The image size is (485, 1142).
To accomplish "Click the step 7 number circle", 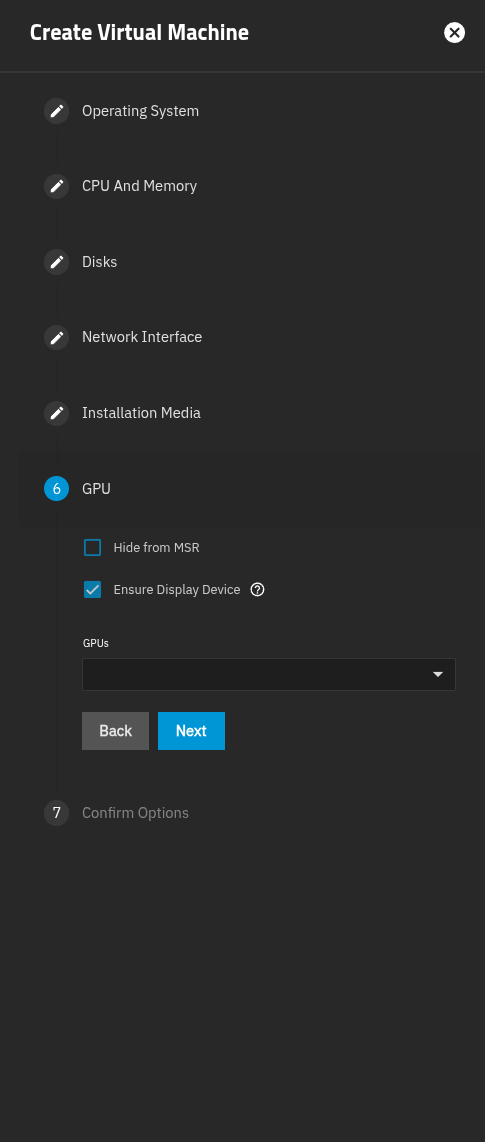I will (x=57, y=813).
